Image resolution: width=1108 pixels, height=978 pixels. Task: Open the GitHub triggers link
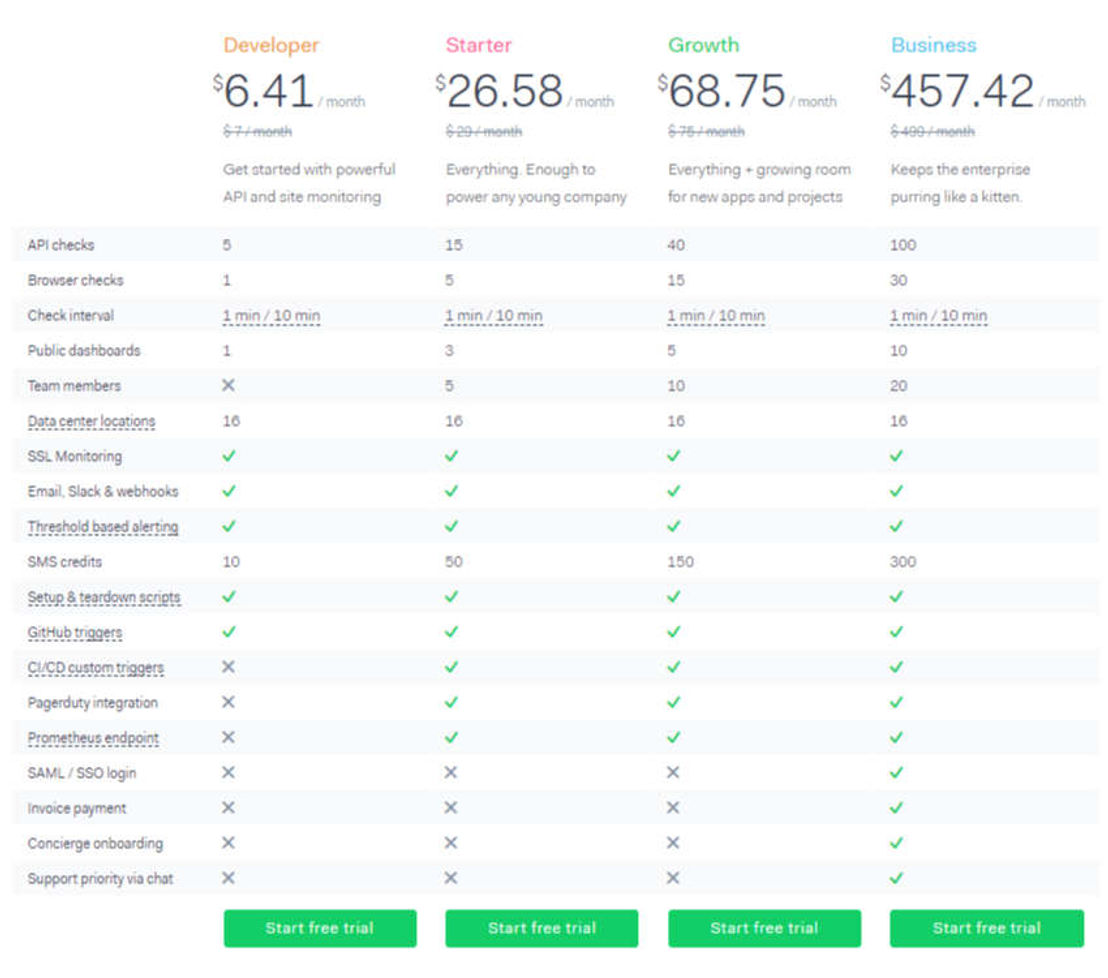coord(75,632)
